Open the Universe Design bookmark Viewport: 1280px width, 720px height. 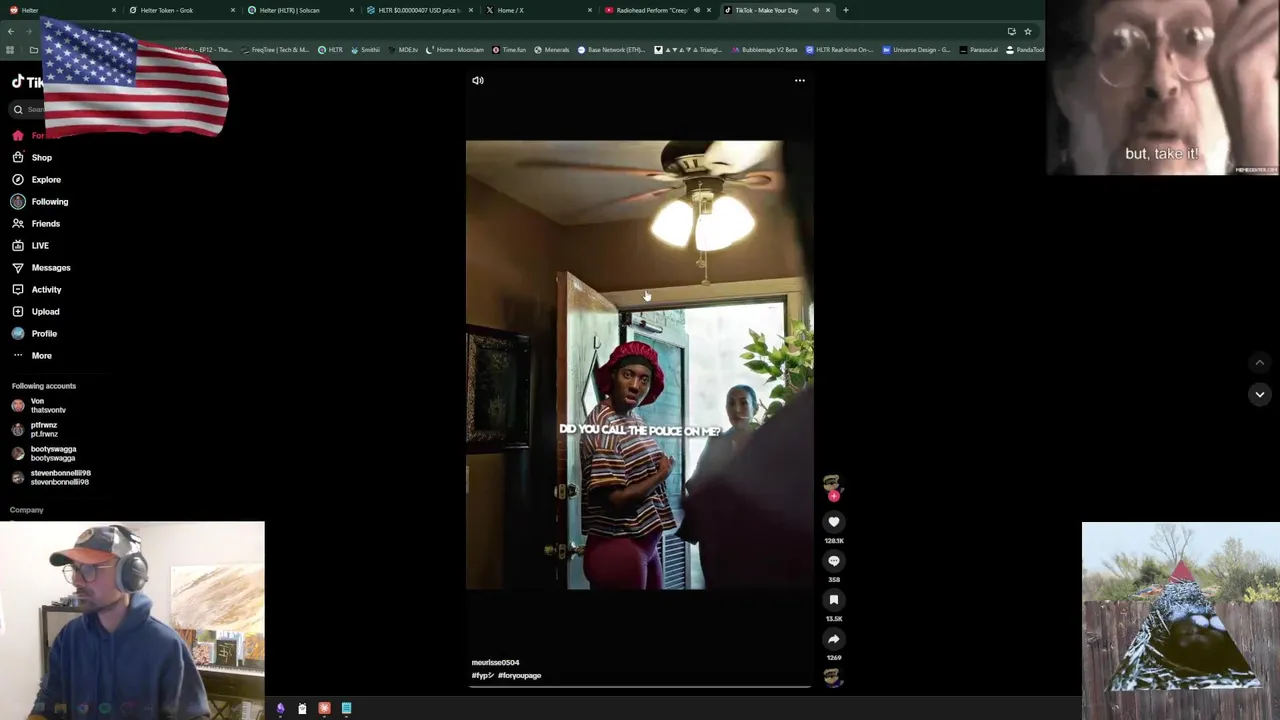click(x=916, y=50)
